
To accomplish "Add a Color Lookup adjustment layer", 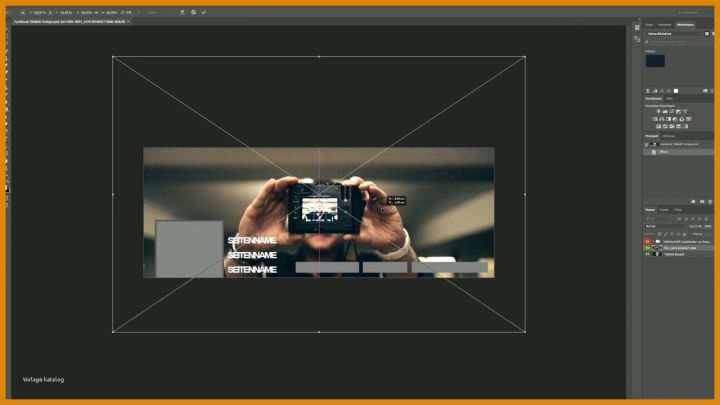I will (689, 119).
